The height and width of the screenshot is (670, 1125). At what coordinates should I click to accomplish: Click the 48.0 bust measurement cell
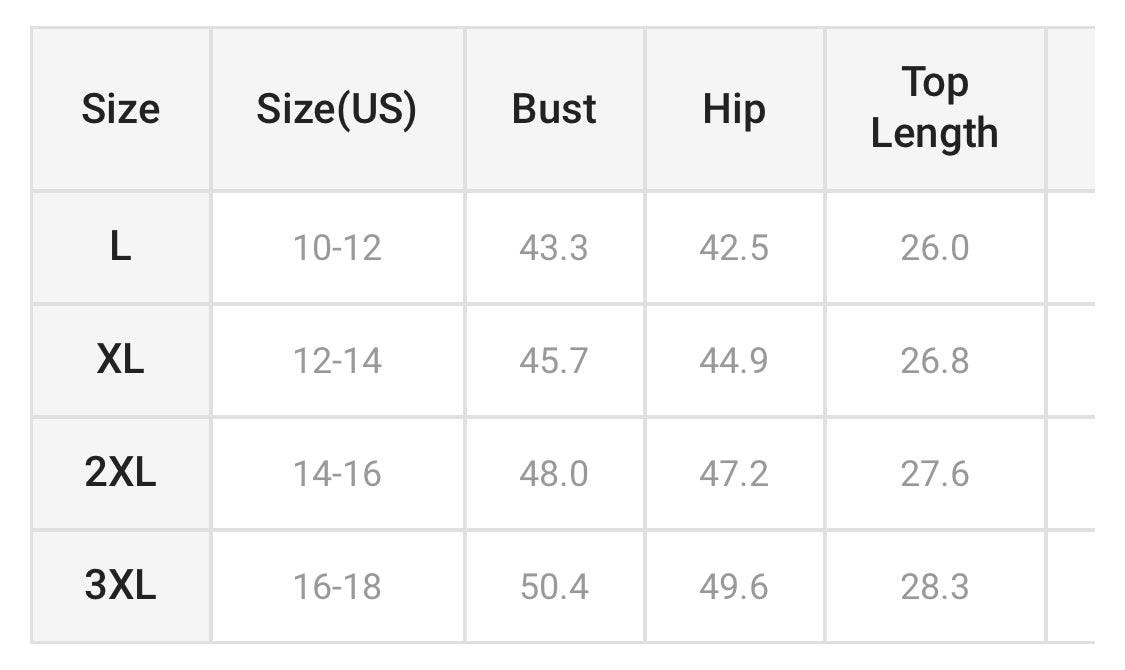pos(554,473)
